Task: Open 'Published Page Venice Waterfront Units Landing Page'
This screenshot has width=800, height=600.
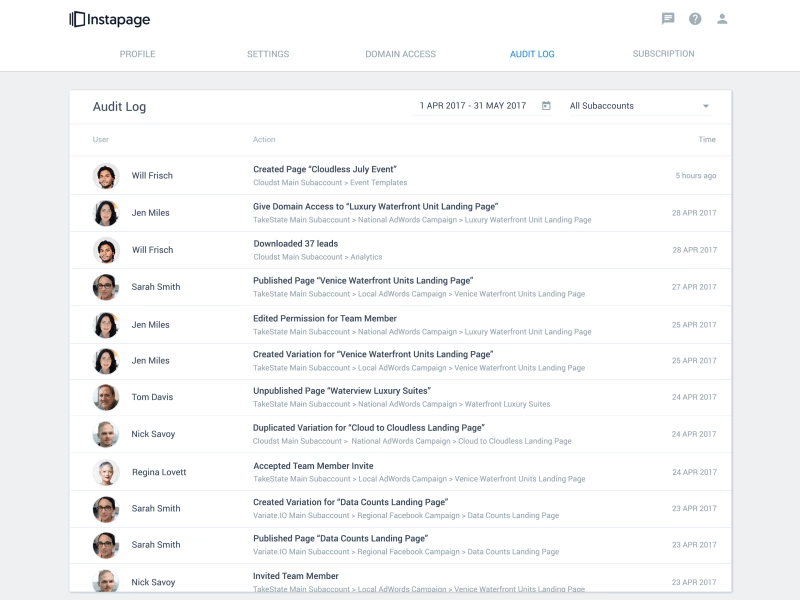Action: click(x=363, y=281)
